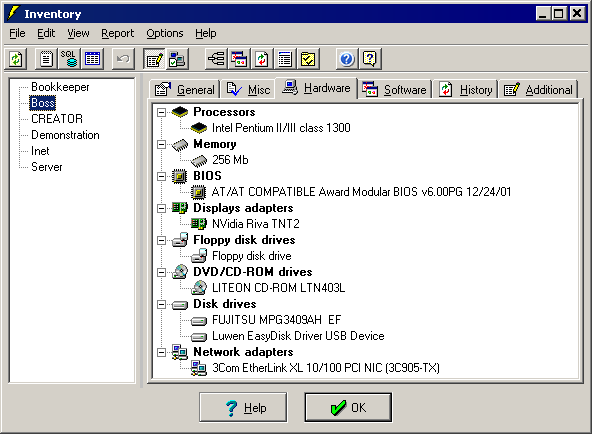Click the Processors chip category icon
Screen dimensions: 592x434
[x=180, y=112]
